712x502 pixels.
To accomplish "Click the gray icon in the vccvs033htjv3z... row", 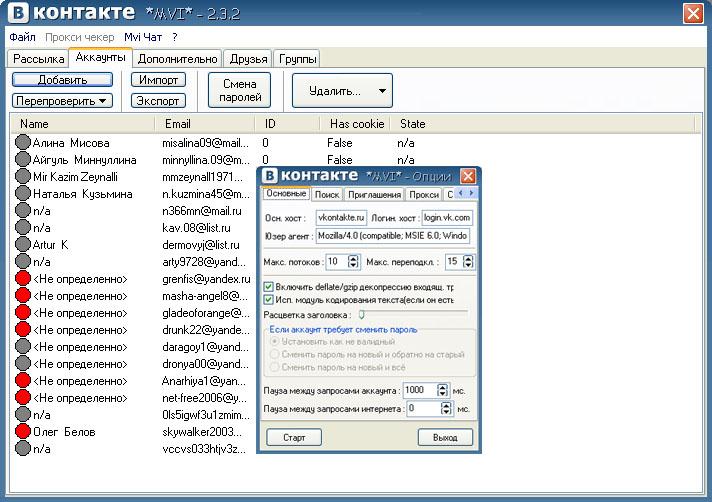I will click(x=23, y=448).
